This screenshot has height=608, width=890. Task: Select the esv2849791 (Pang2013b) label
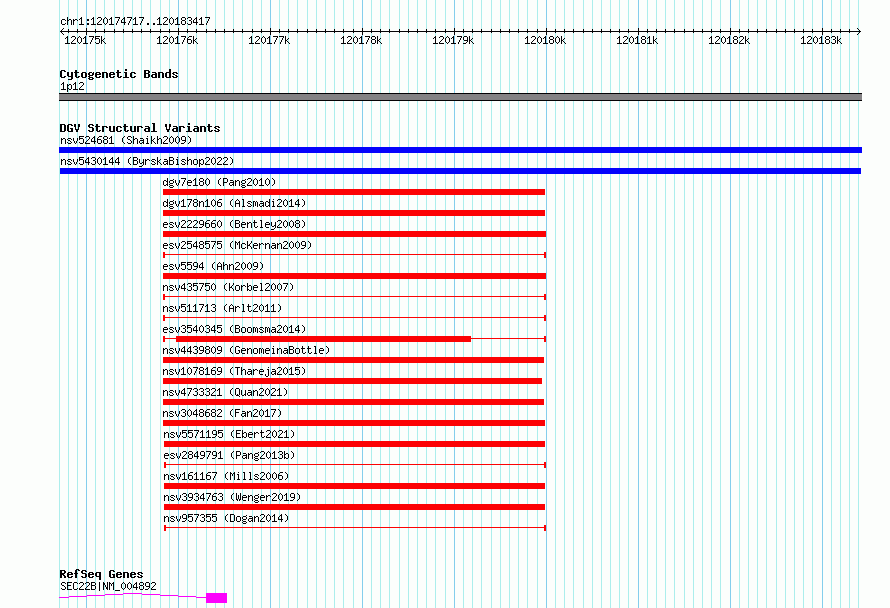229,455
